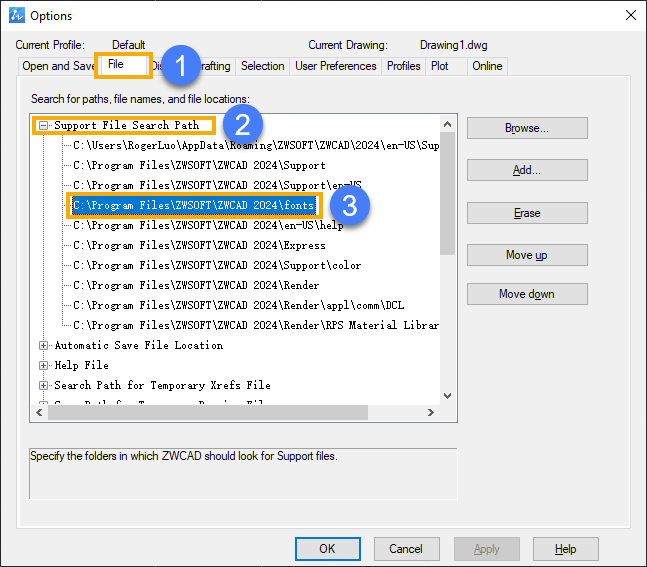This screenshot has width=647, height=567.
Task: Open the User Preferences tab
Action: (x=335, y=66)
